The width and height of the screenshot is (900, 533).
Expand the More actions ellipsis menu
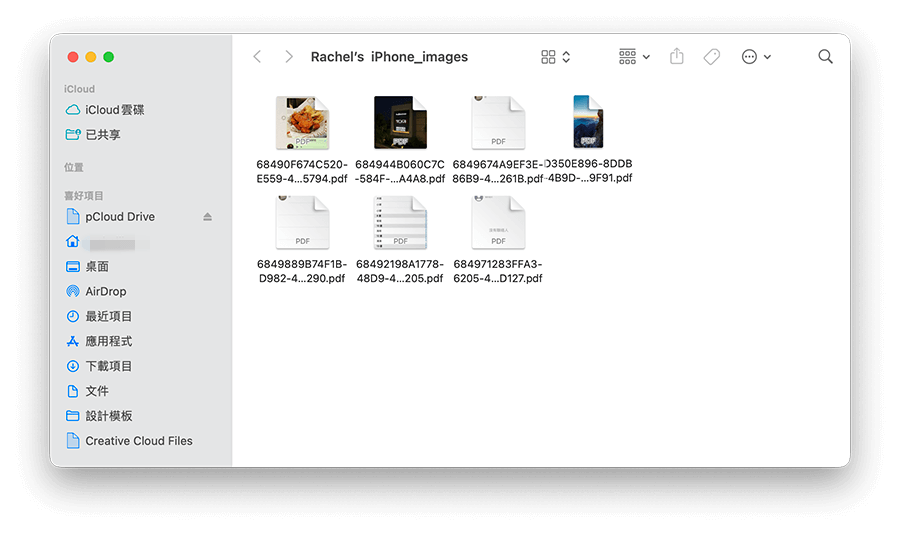(756, 57)
